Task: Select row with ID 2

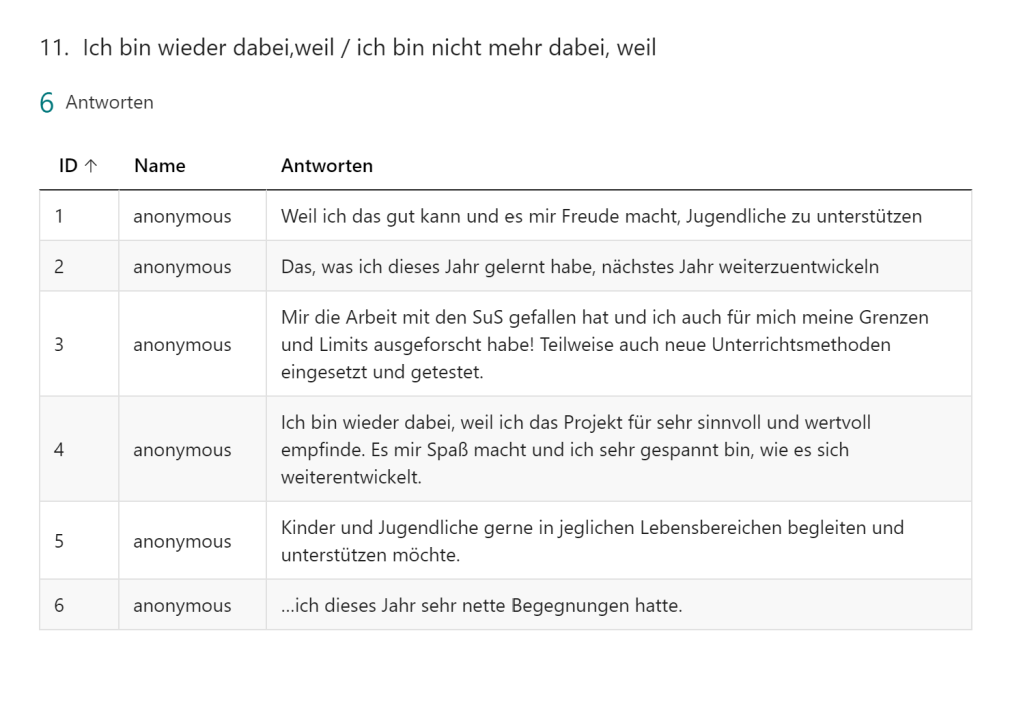Action: point(60,267)
